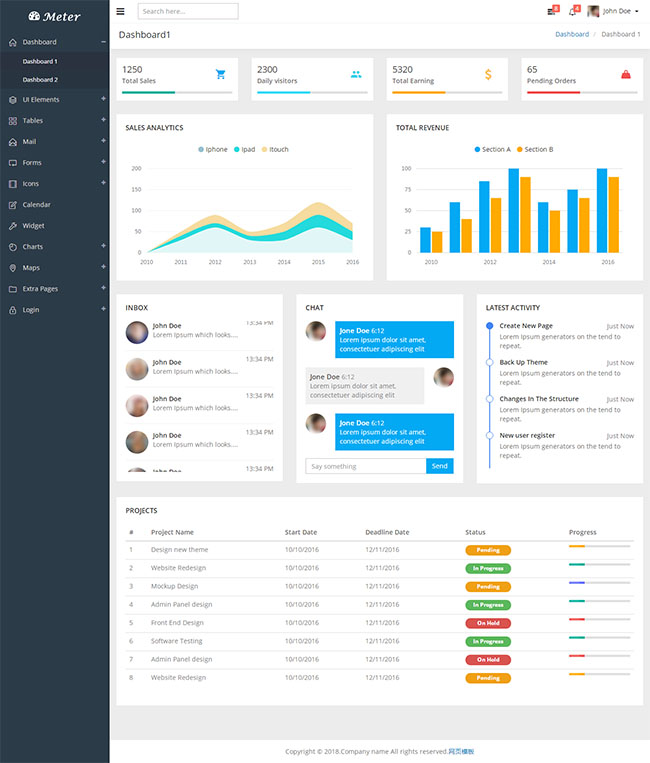Open the messages icon in header

pyautogui.click(x=551, y=12)
